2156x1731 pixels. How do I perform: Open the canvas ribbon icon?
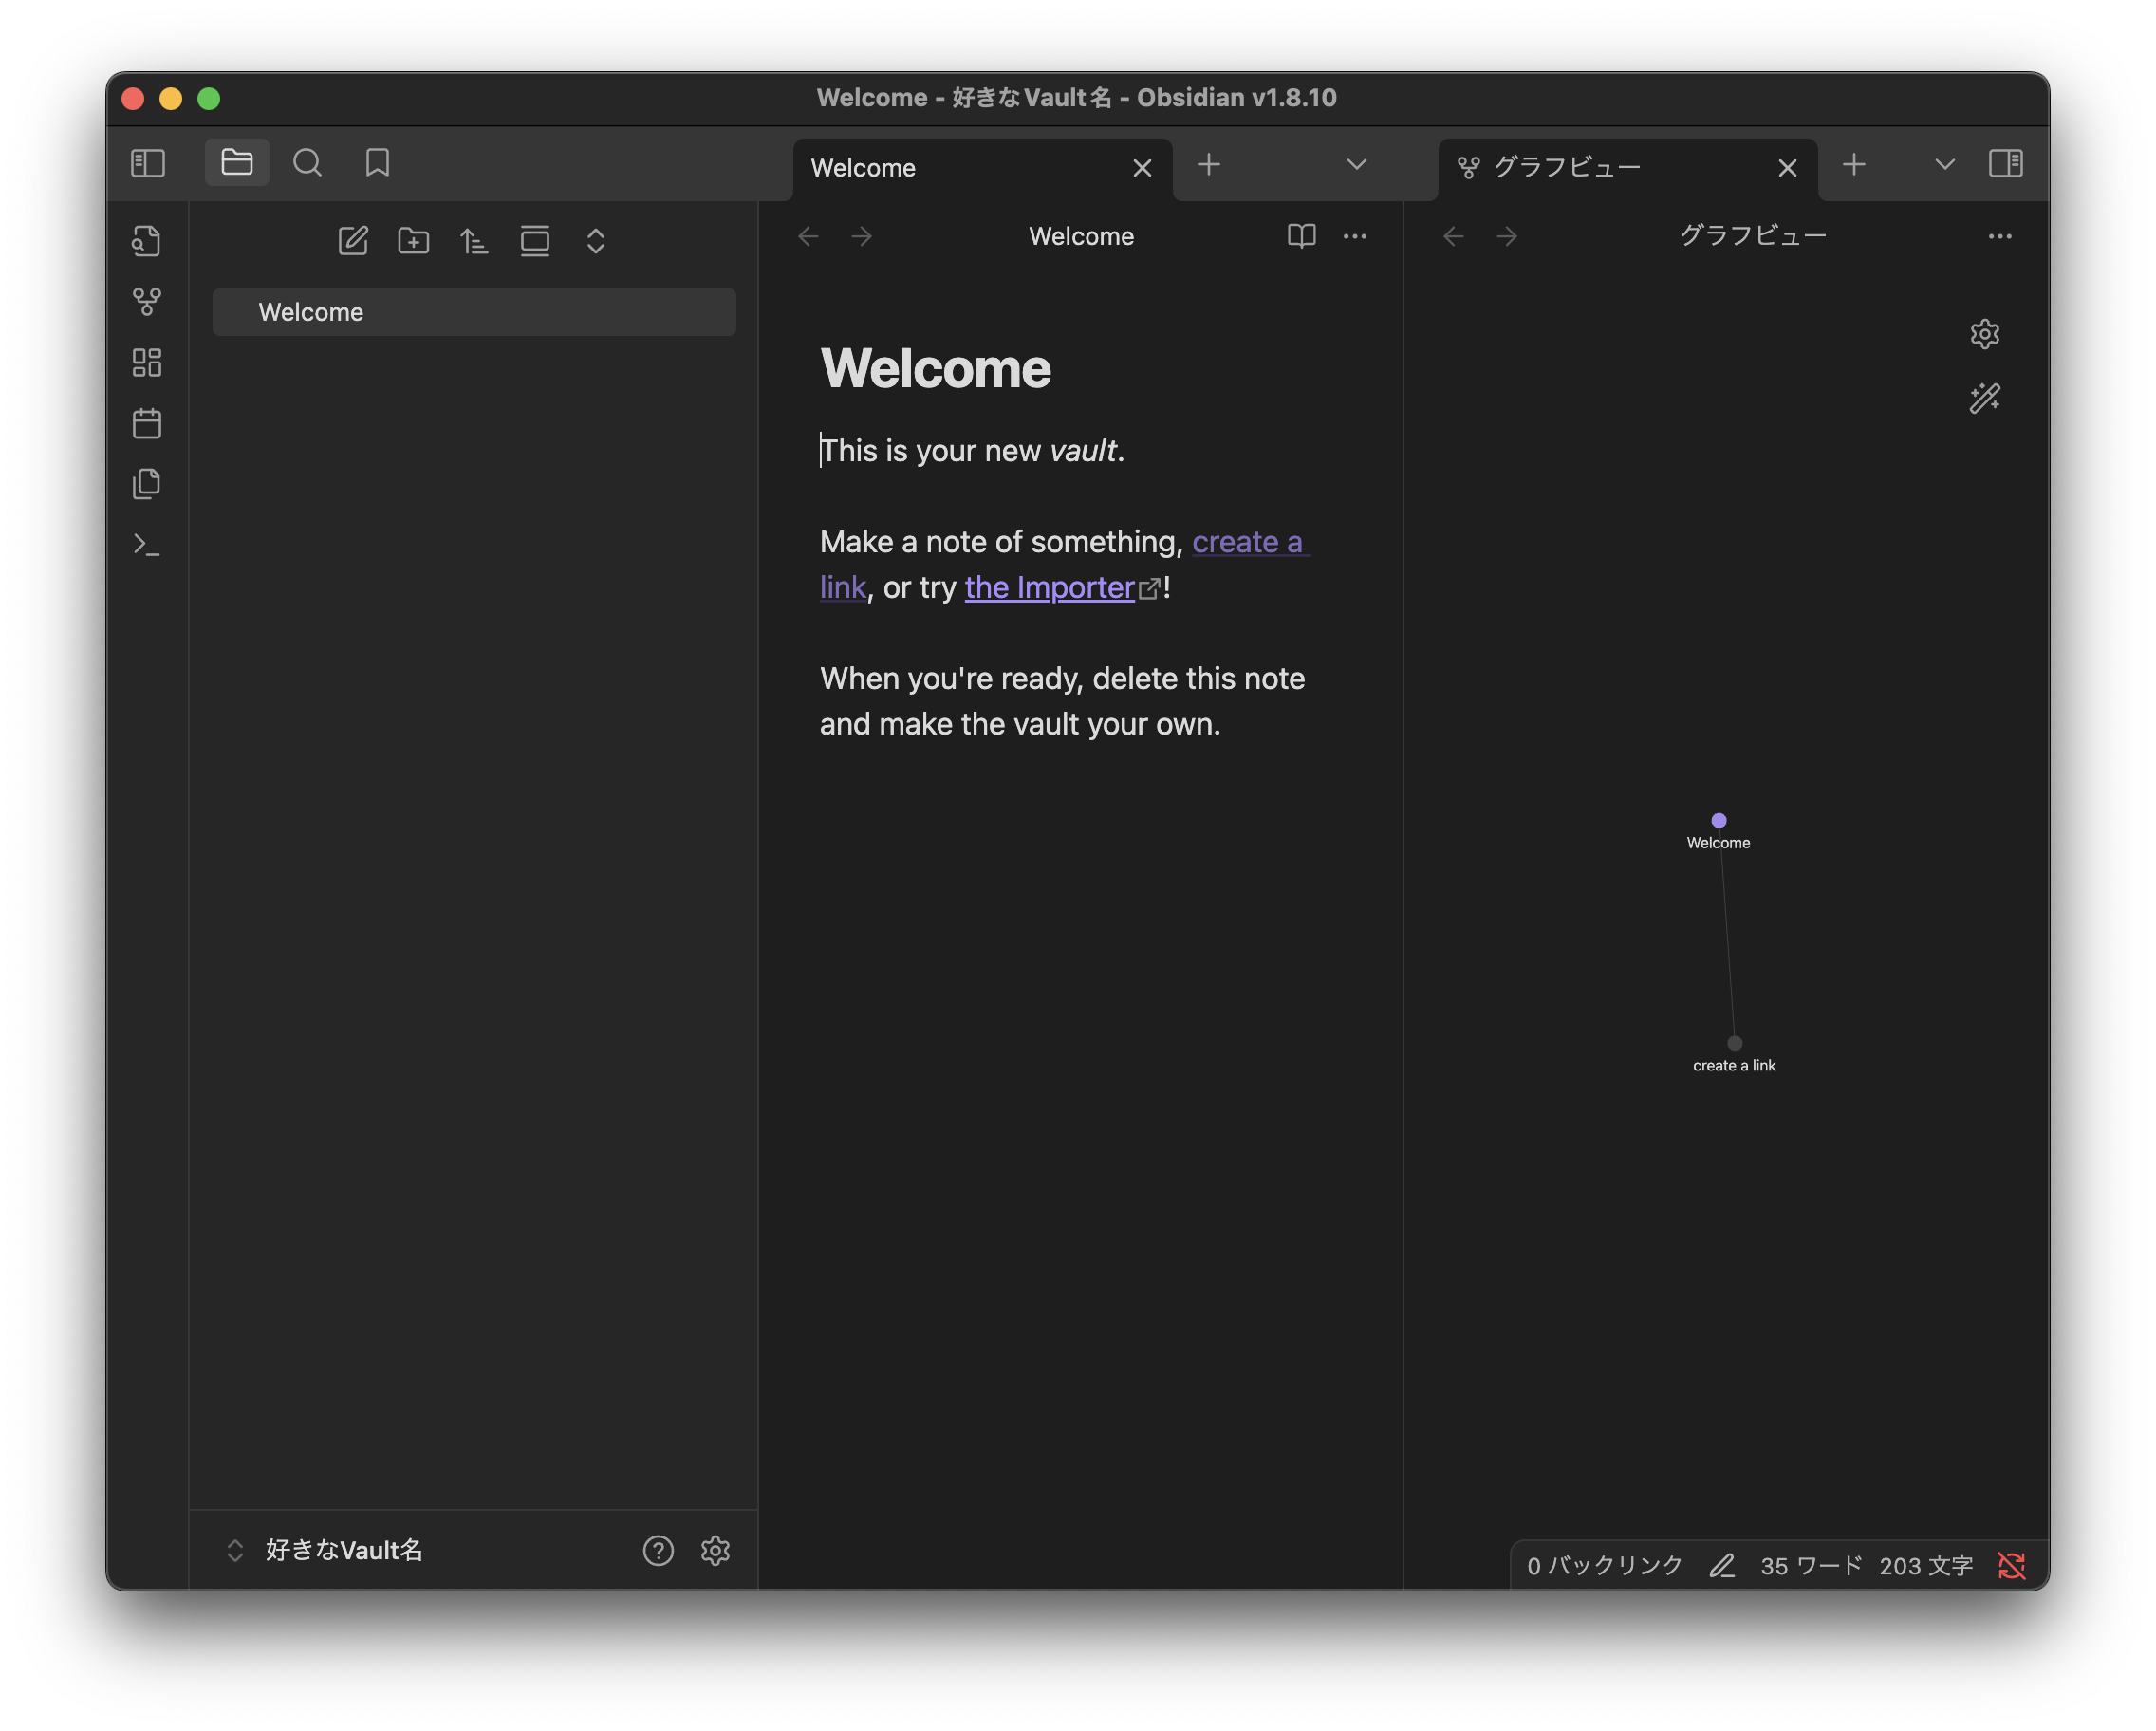[x=147, y=363]
